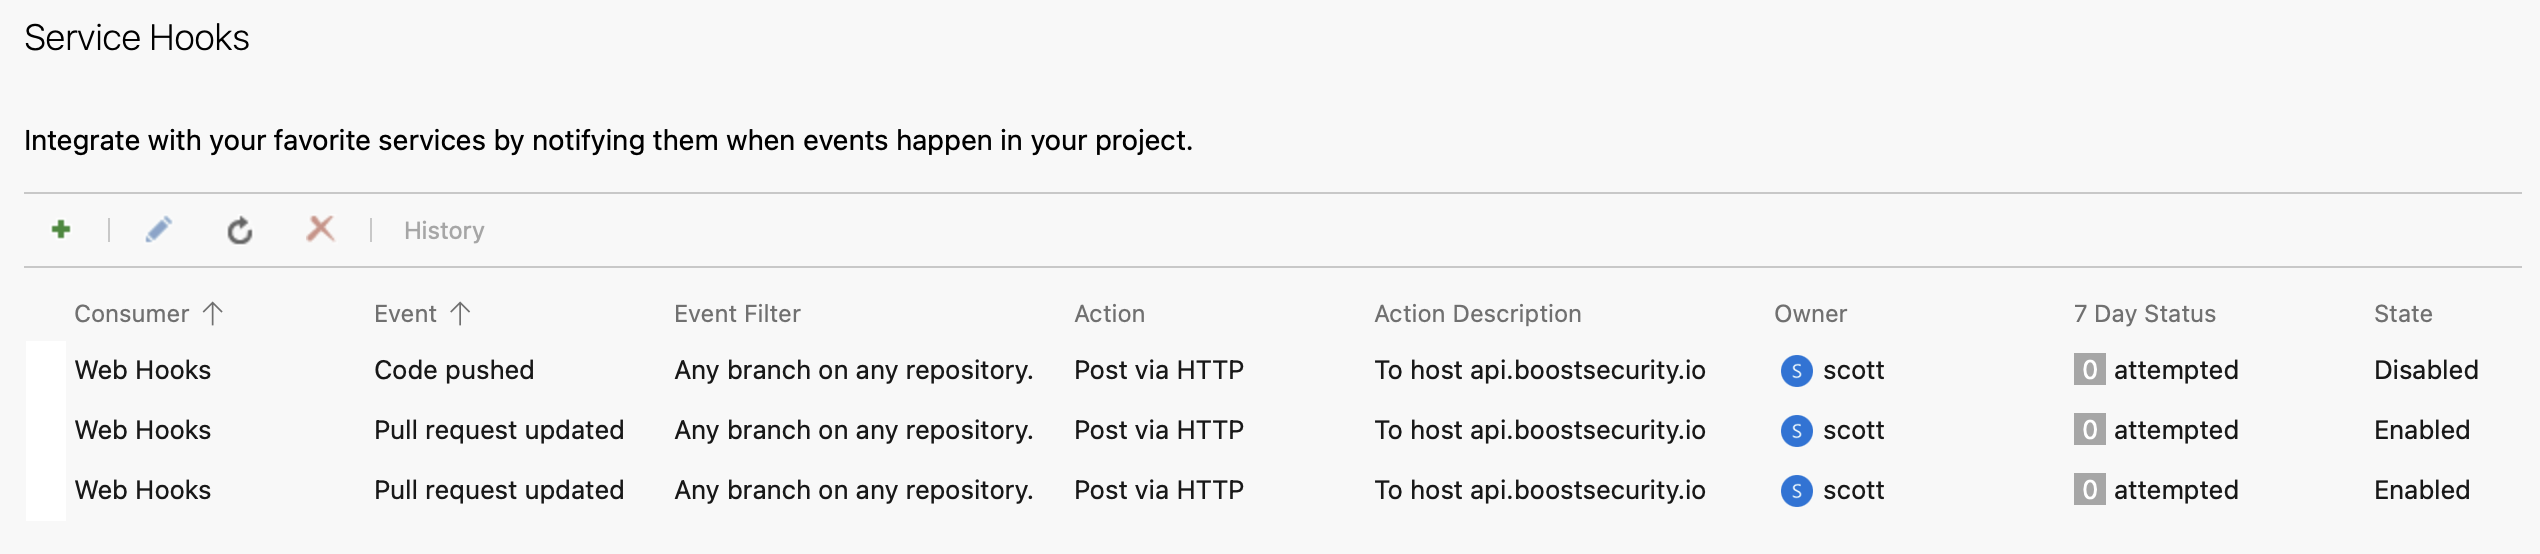Sort by the State column header
Image resolution: width=2540 pixels, height=554 pixels.
click(x=2403, y=314)
